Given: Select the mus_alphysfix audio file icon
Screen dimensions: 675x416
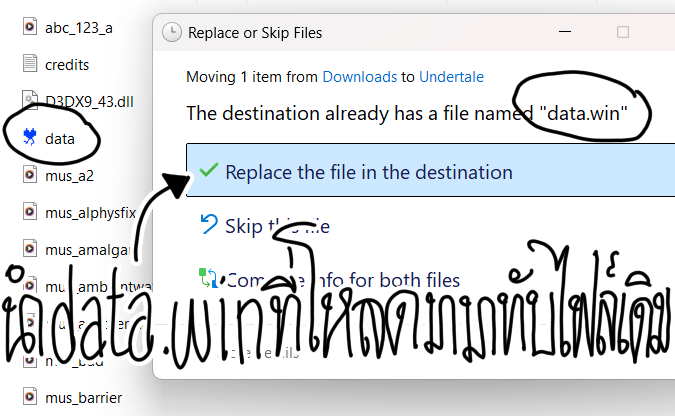Looking at the screenshot, I should tap(30, 212).
